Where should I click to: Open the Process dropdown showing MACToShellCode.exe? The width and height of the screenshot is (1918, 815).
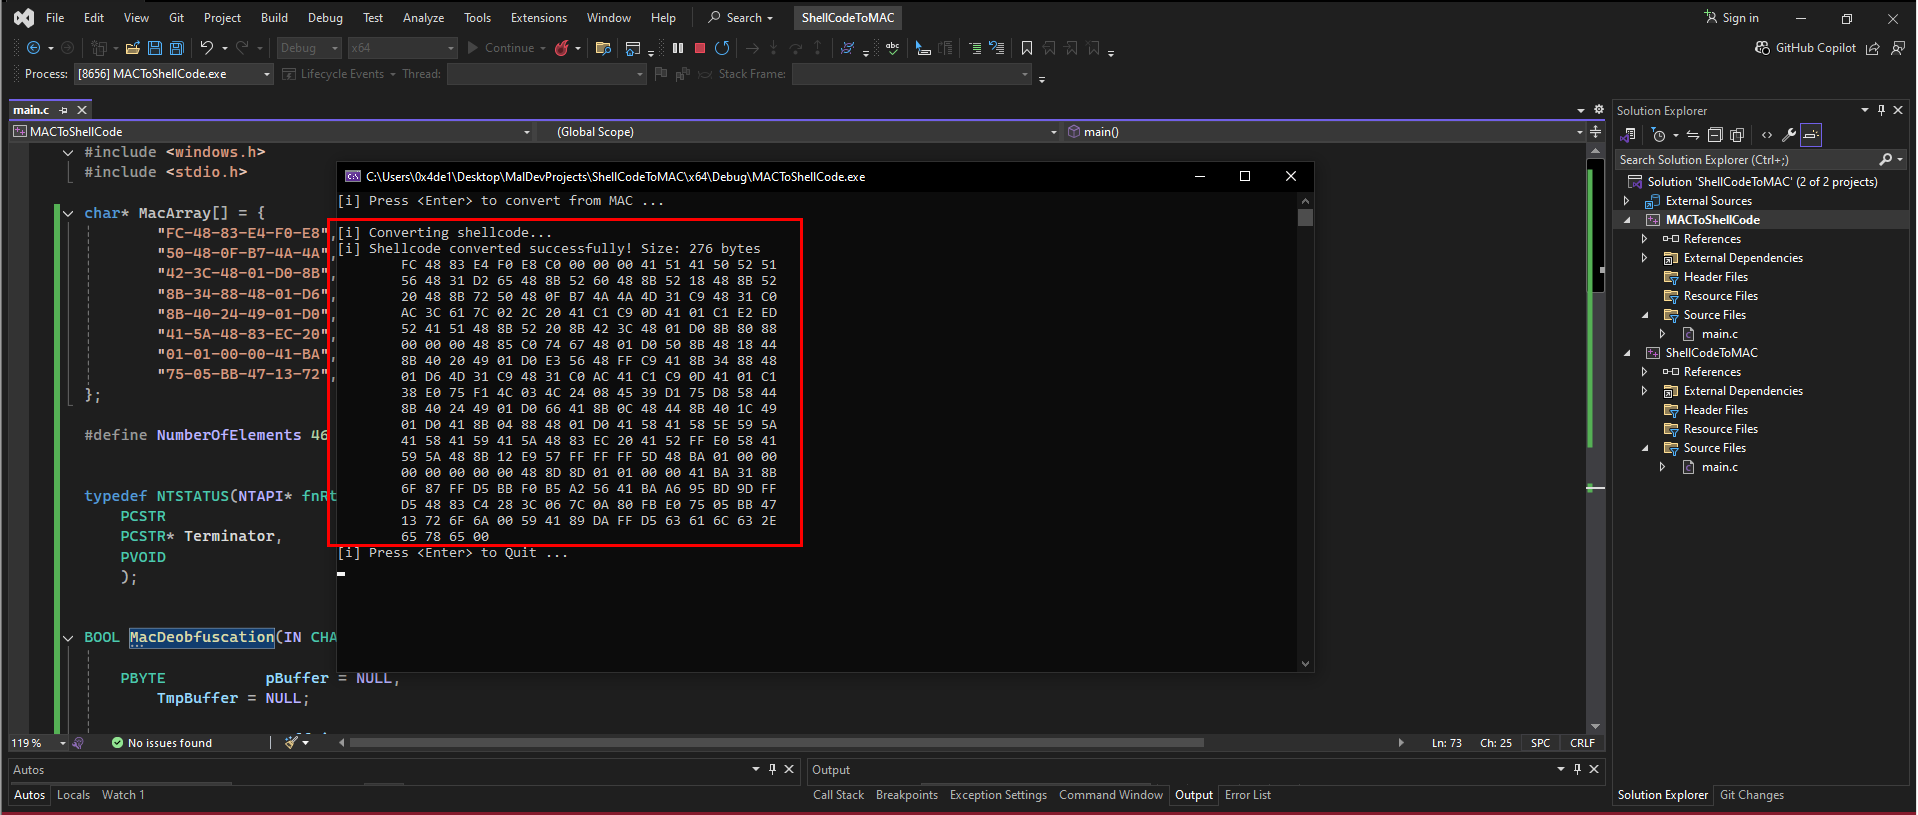click(174, 74)
